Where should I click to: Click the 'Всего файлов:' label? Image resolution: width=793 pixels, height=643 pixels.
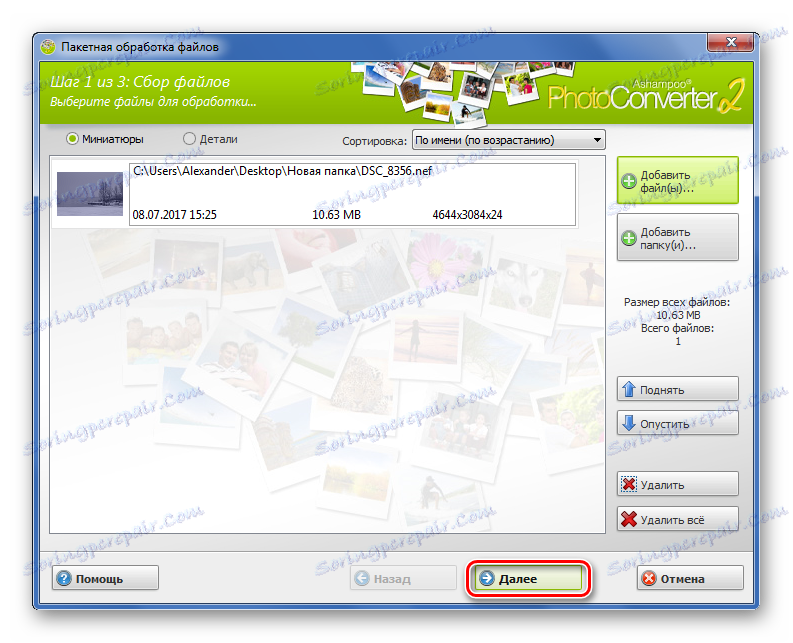pyautogui.click(x=677, y=328)
